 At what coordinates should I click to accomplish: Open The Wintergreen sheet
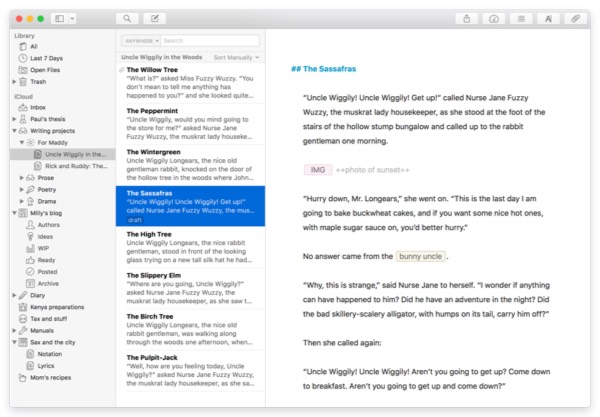coord(190,165)
